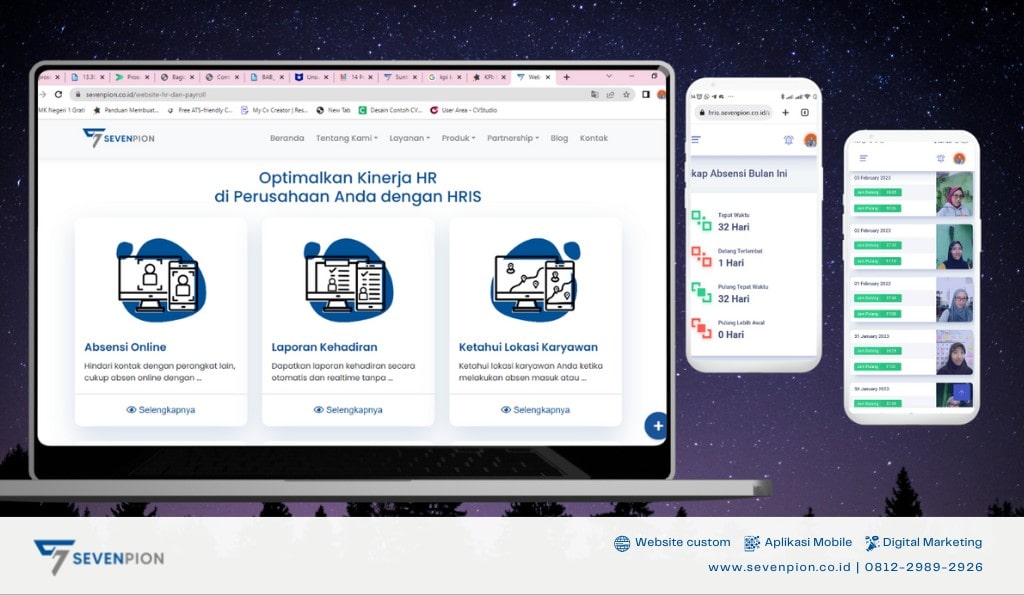Click the hris.sevenpion.co.id URL bar on the left phone
Screen dimensions: 1024x595
[x=733, y=112]
